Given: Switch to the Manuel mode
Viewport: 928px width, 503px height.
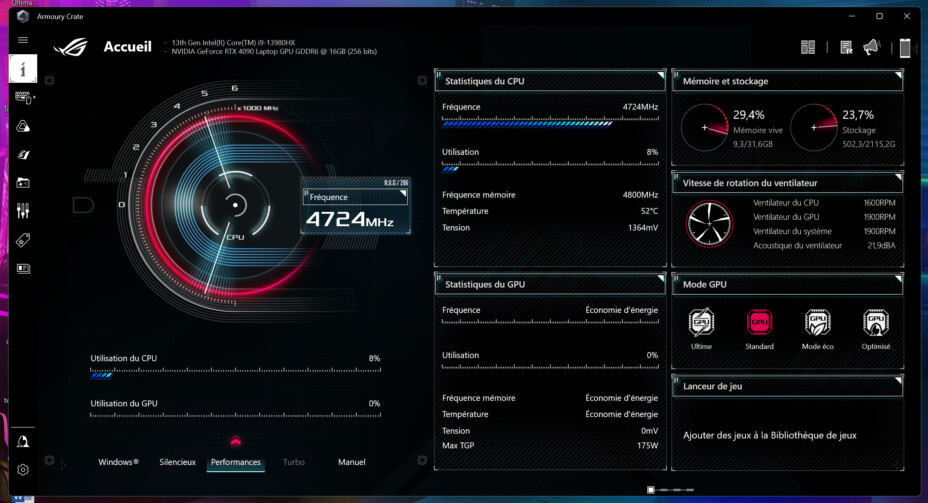Looking at the screenshot, I should pos(352,462).
